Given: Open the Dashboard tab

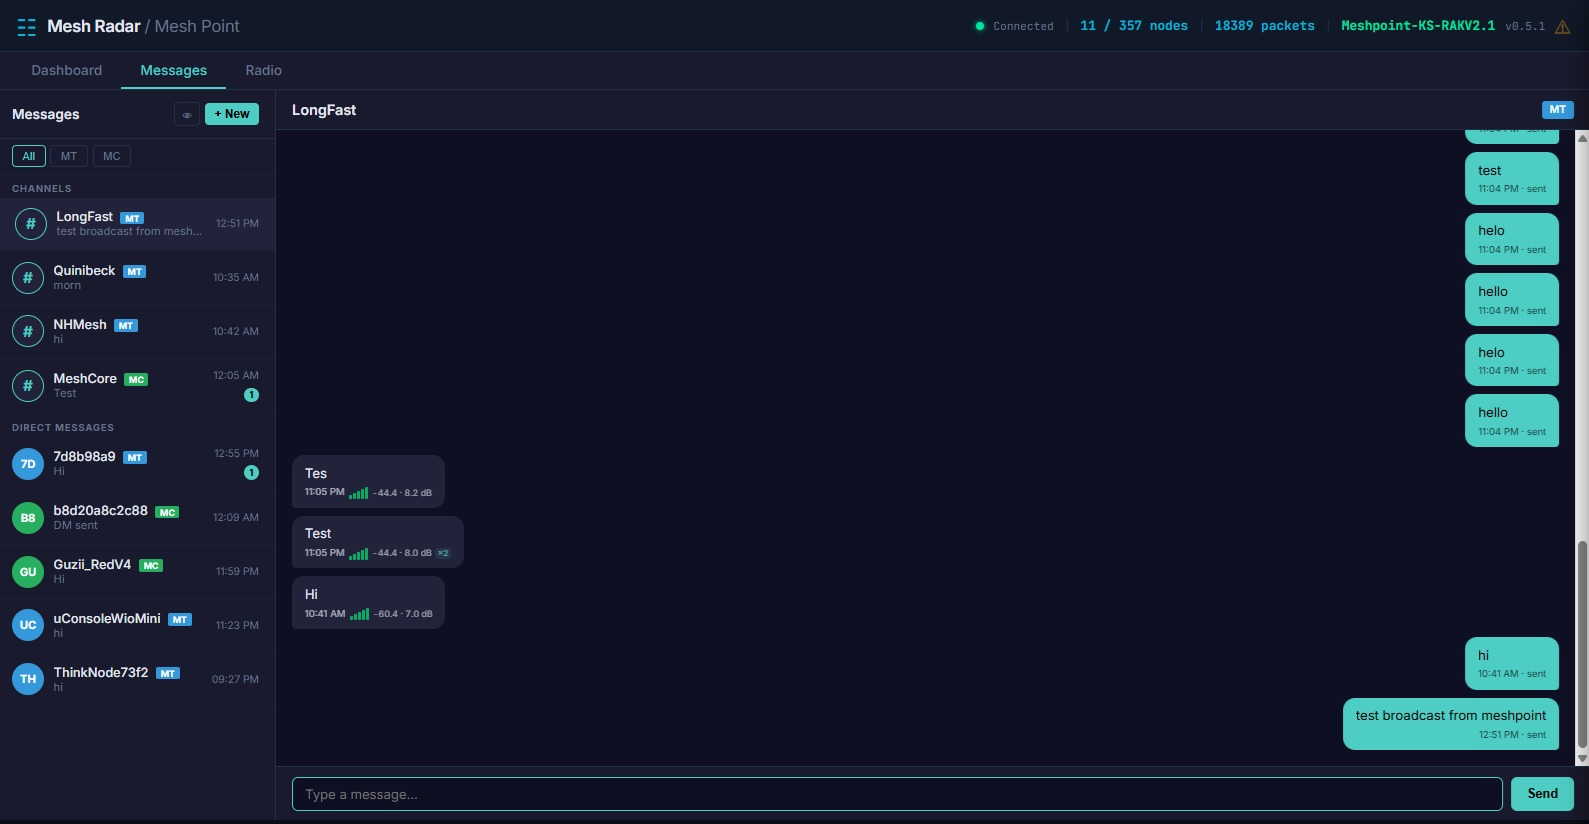Looking at the screenshot, I should pyautogui.click(x=67, y=70).
